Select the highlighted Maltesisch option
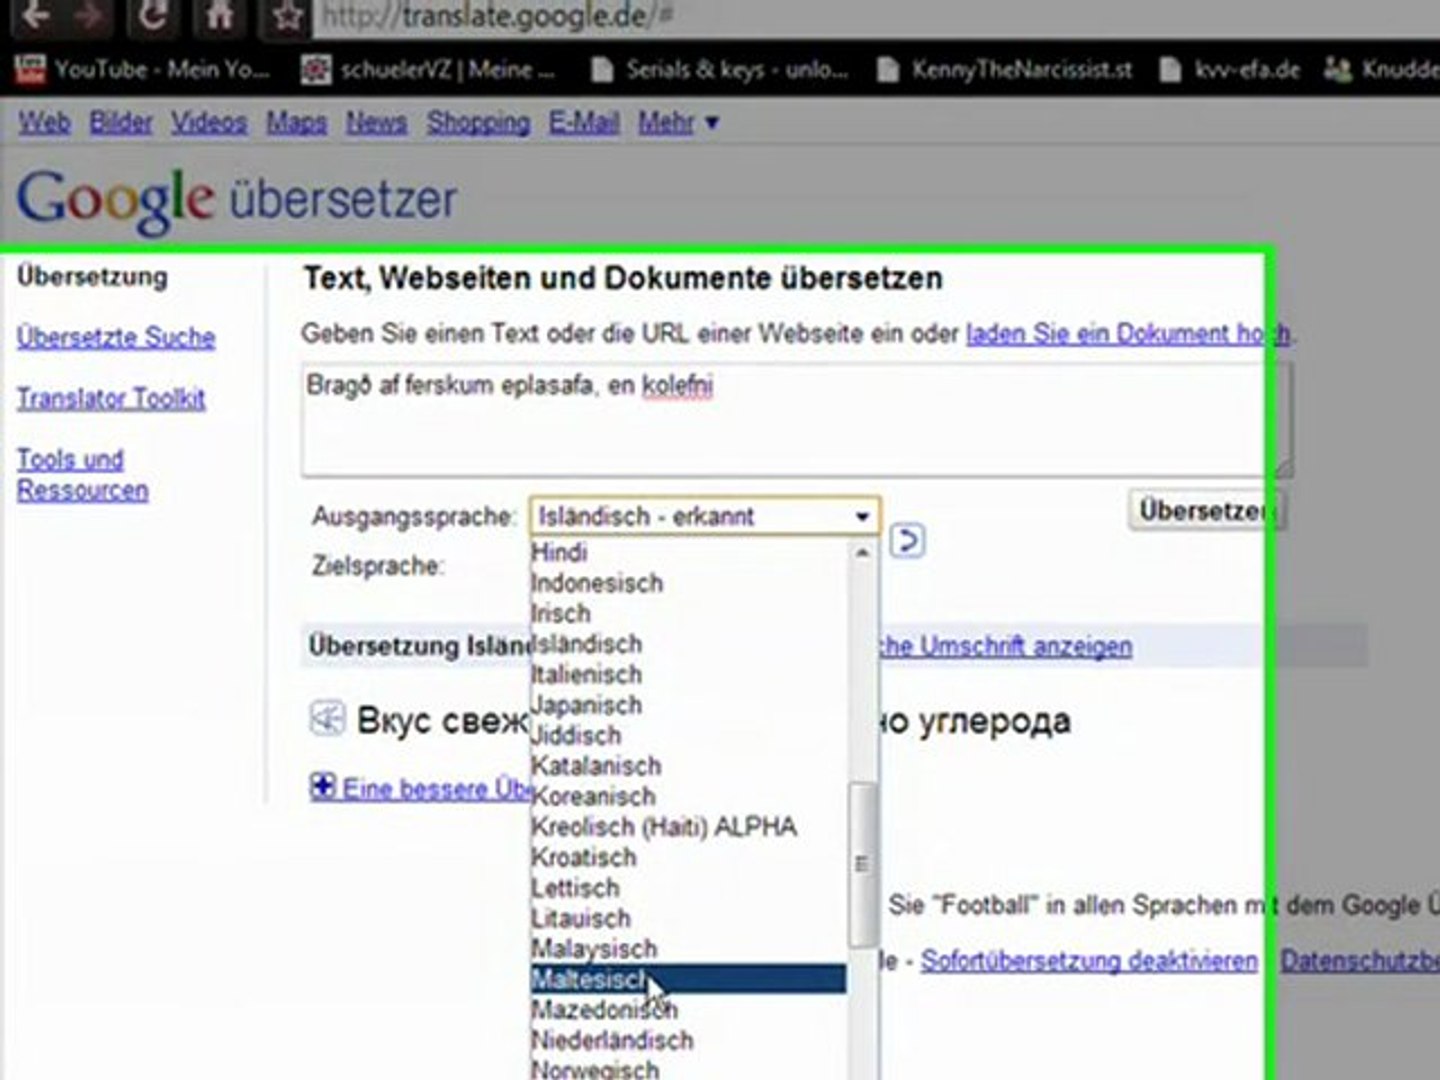The height and width of the screenshot is (1080, 1440). 688,979
